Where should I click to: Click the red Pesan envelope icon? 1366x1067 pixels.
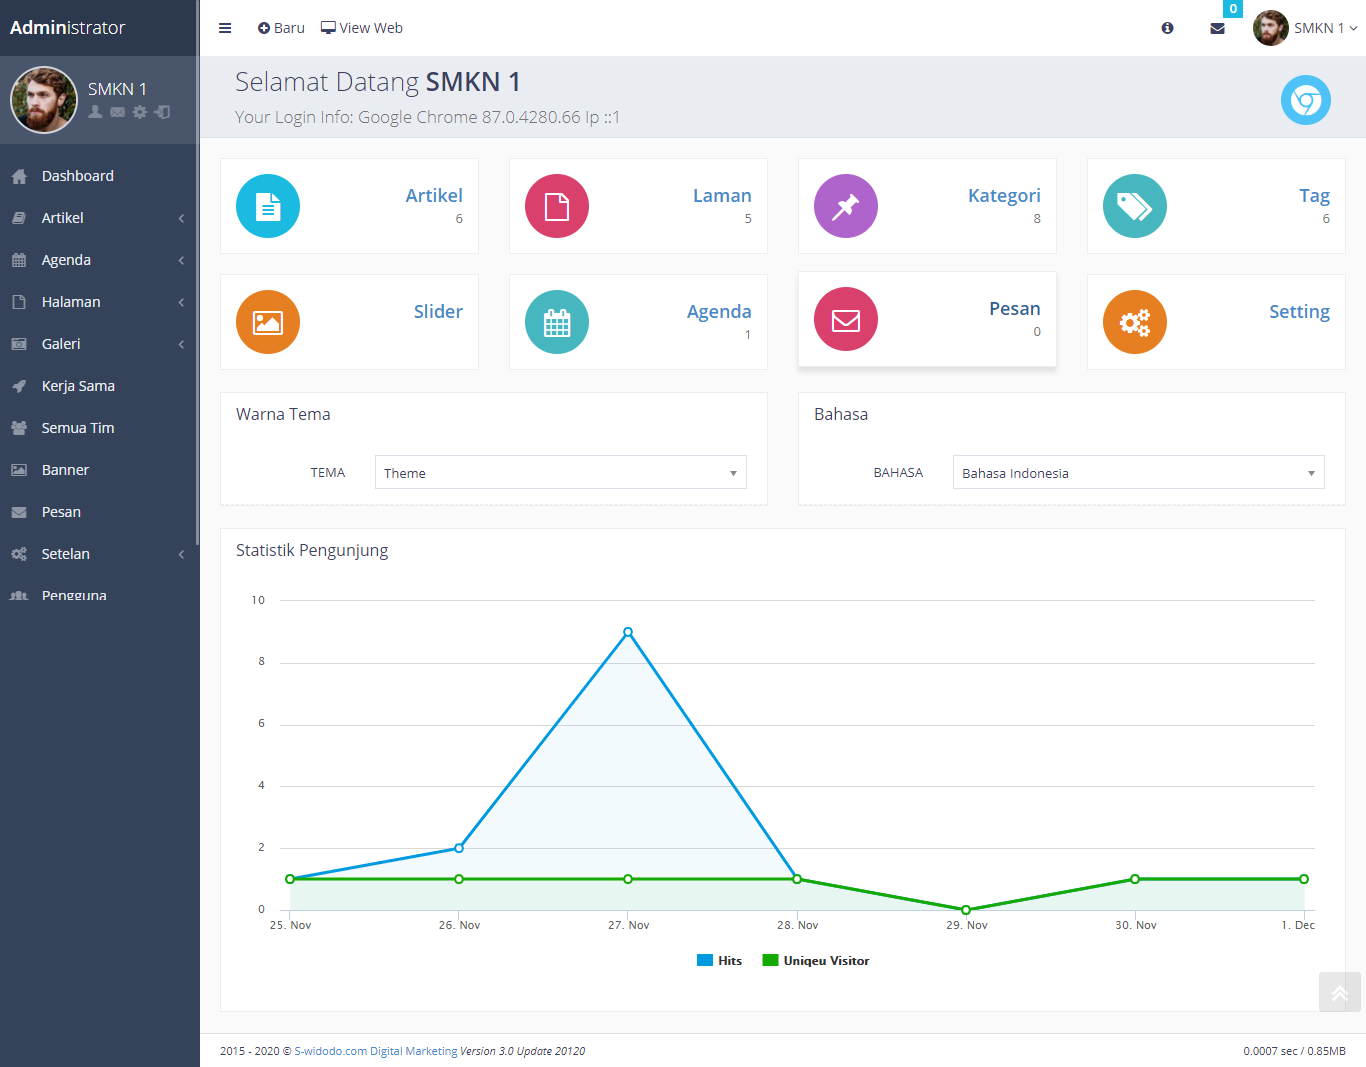click(846, 319)
